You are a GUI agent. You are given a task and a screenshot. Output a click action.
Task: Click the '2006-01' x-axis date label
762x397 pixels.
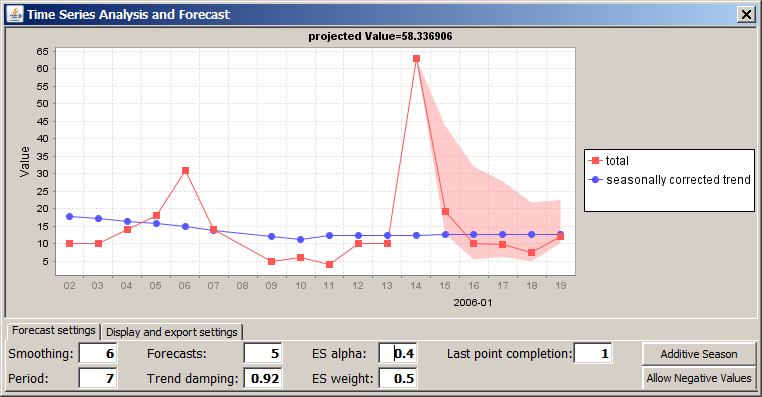(x=473, y=303)
